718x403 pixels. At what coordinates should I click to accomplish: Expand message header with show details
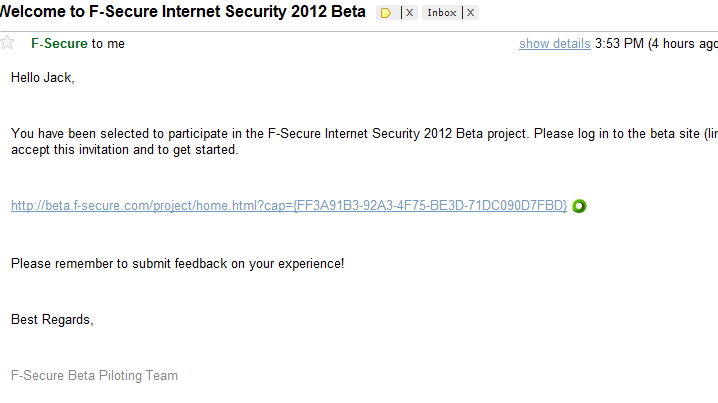(x=554, y=44)
